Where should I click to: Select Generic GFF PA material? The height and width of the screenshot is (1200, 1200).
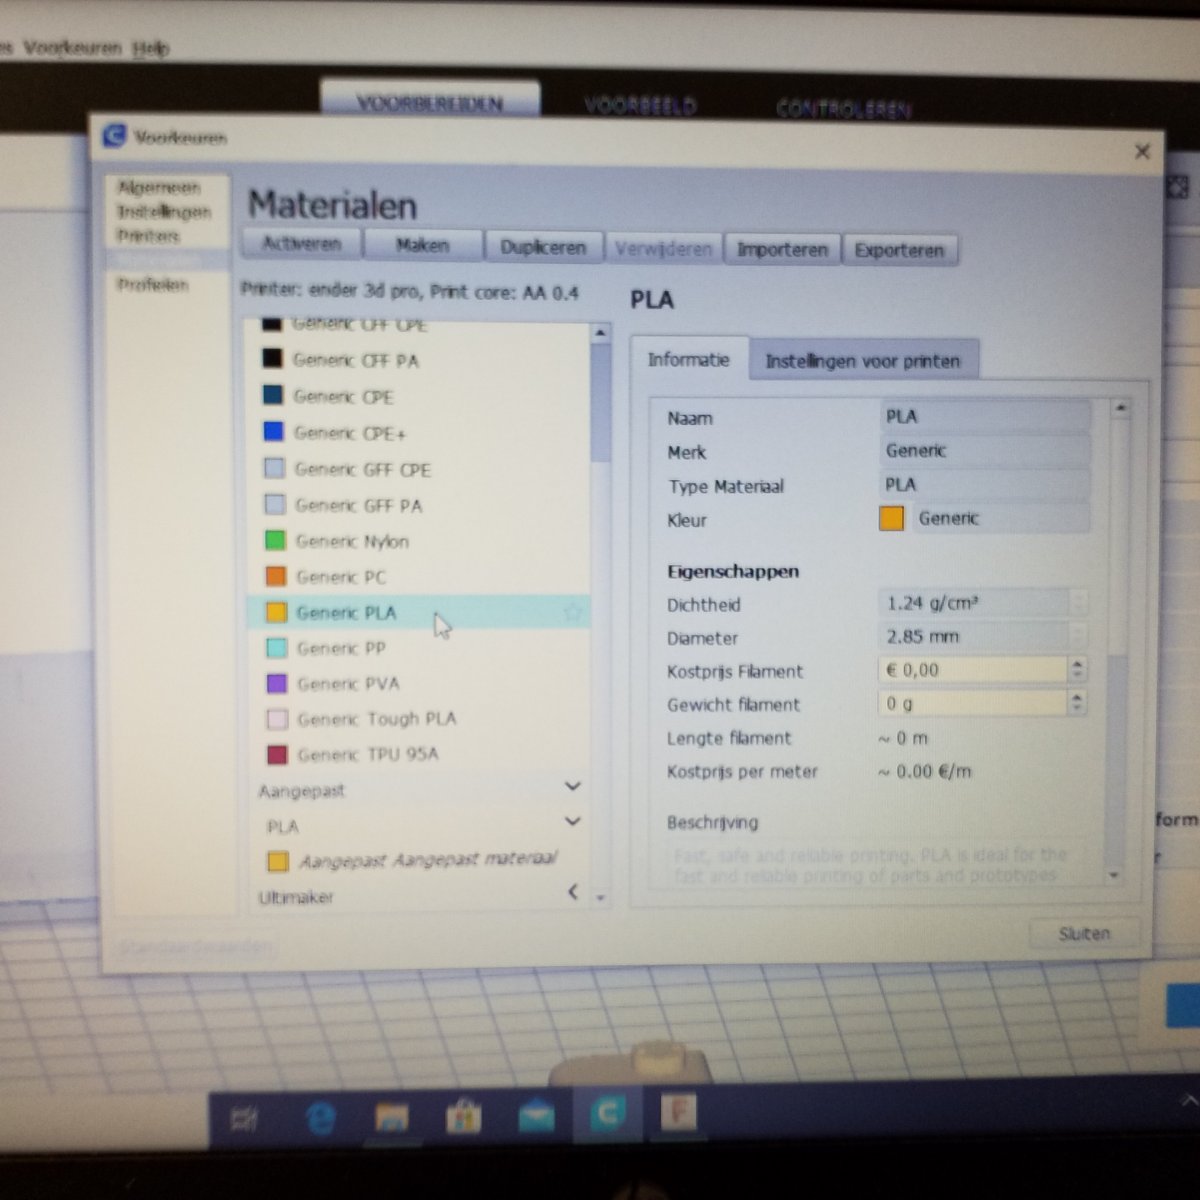(418, 505)
